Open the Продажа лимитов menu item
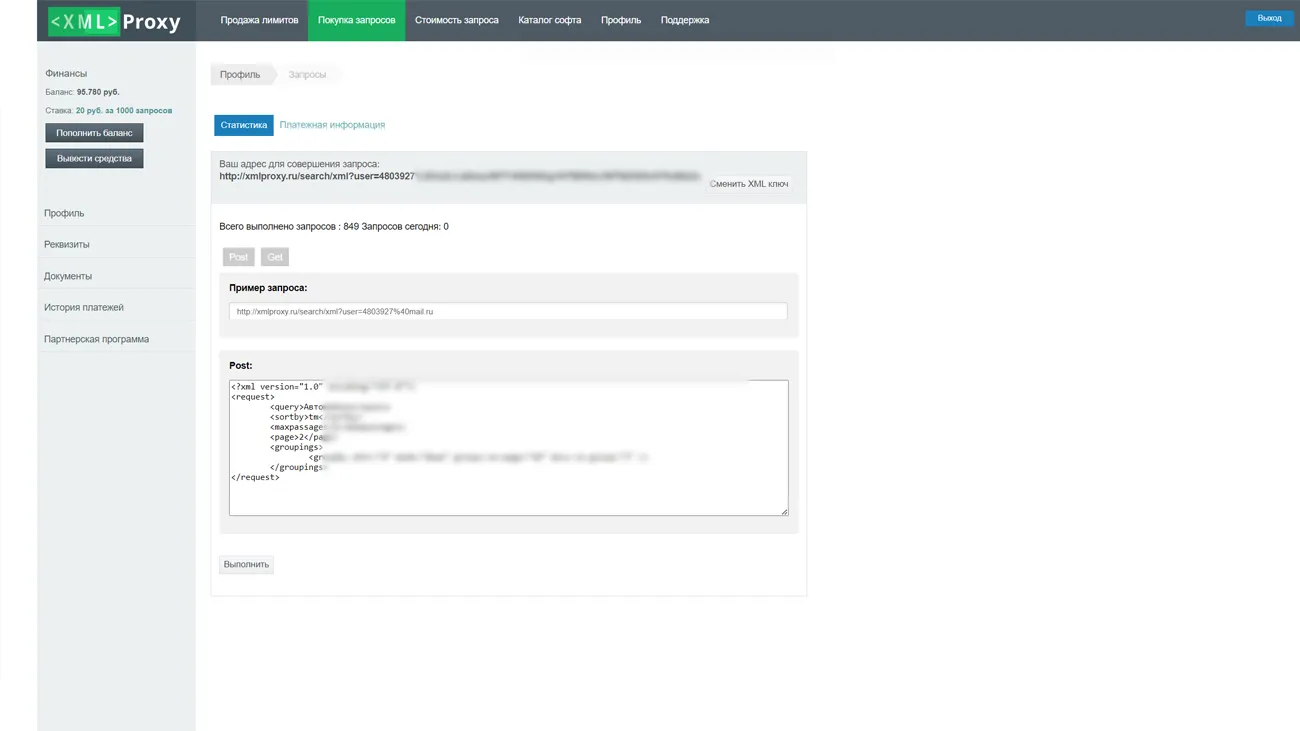1300x731 pixels. pyautogui.click(x=259, y=20)
